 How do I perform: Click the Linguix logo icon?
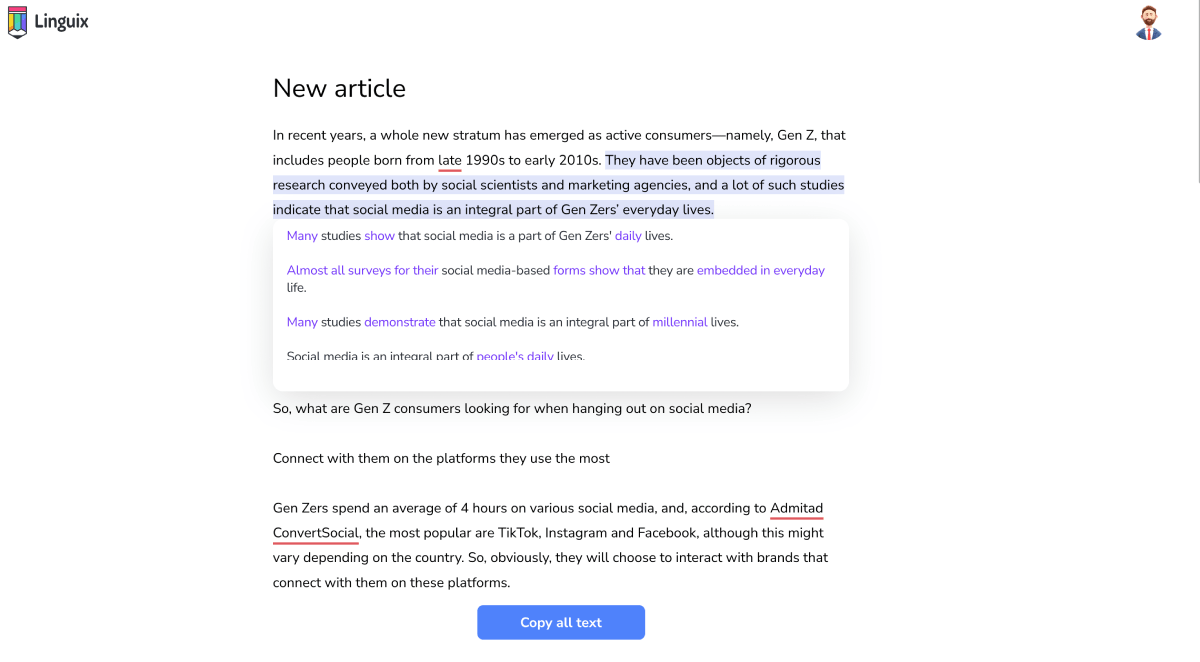17,21
